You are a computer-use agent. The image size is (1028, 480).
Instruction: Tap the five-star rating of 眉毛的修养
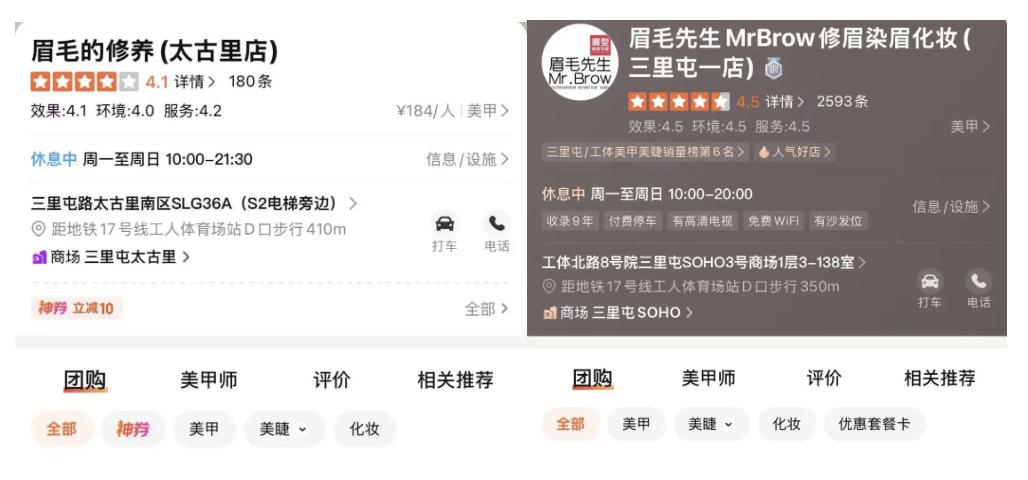click(x=85, y=82)
